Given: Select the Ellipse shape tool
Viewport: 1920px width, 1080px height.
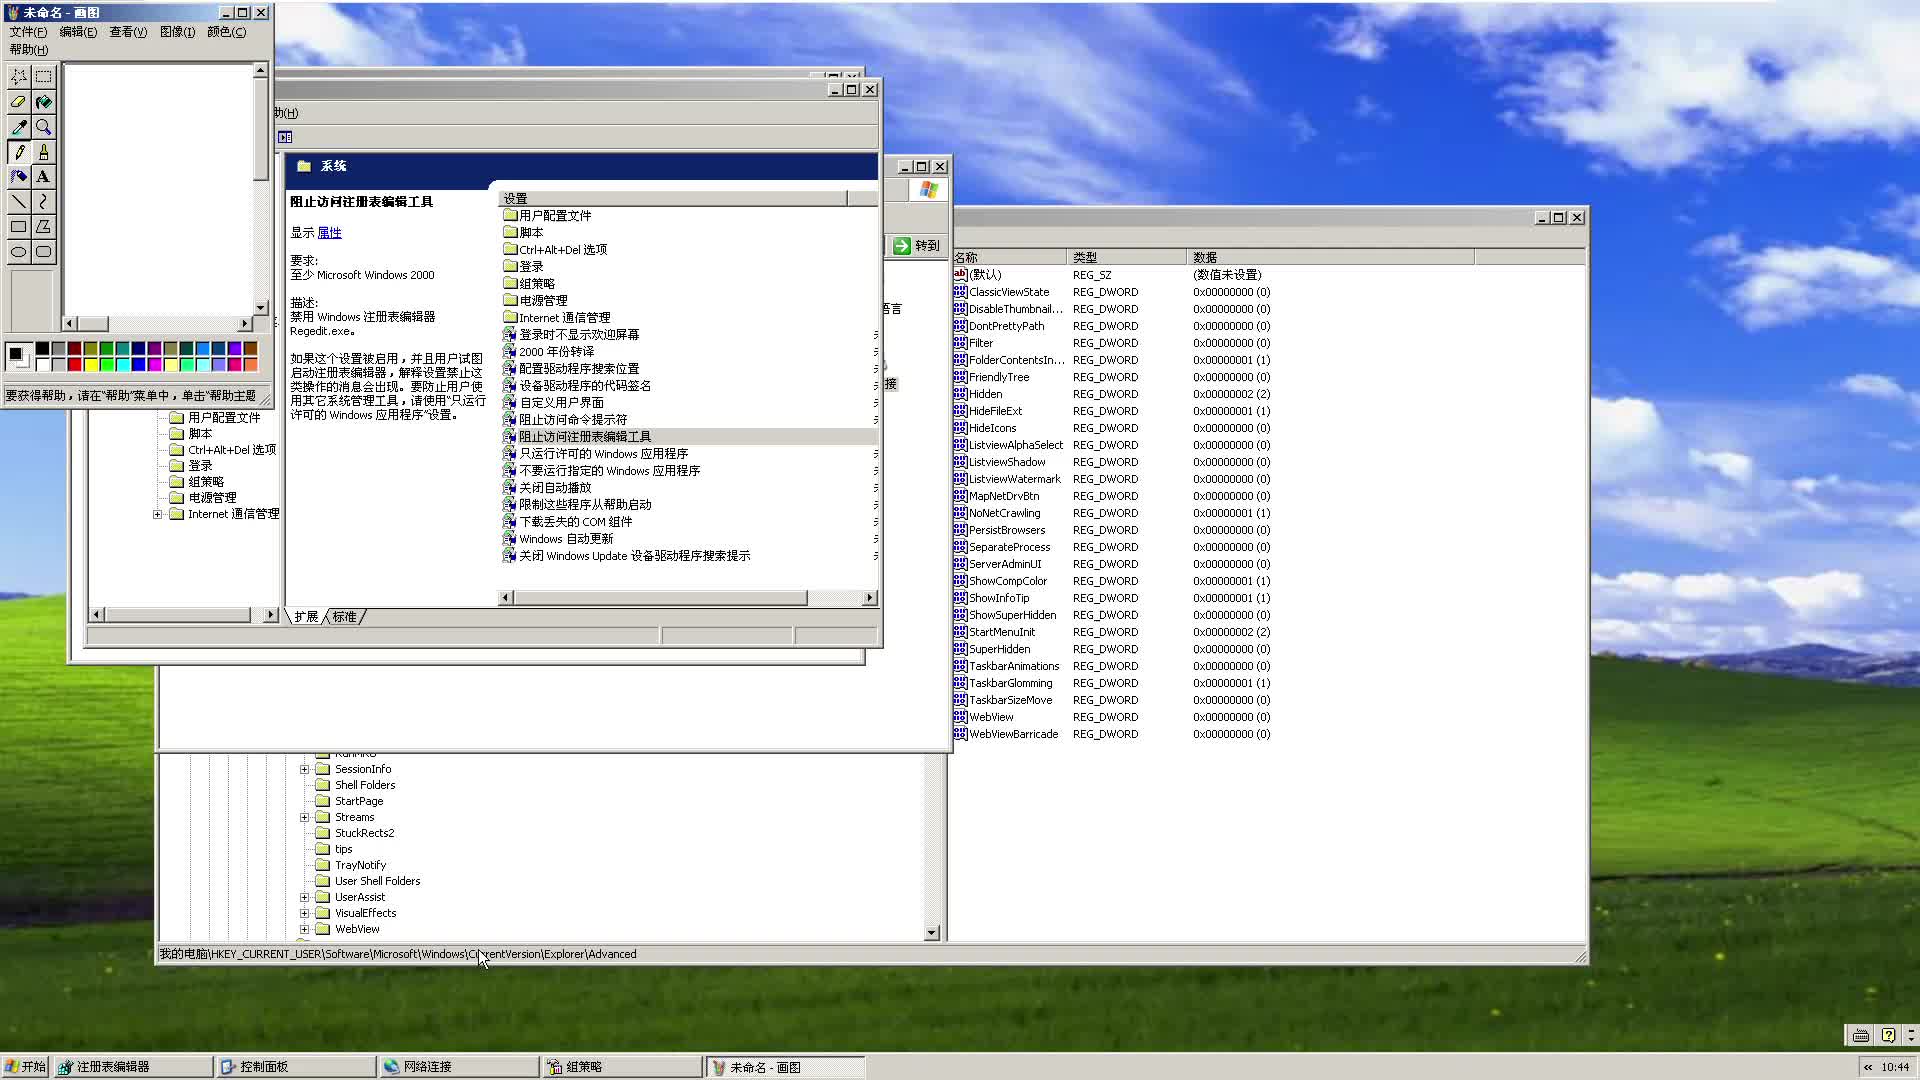Looking at the screenshot, I should [18, 251].
